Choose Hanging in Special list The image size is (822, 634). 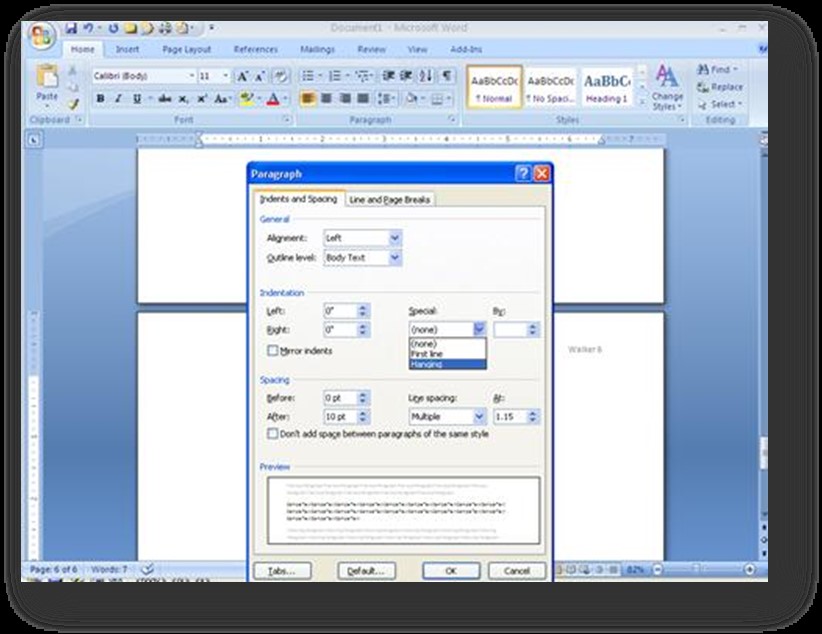[448, 364]
